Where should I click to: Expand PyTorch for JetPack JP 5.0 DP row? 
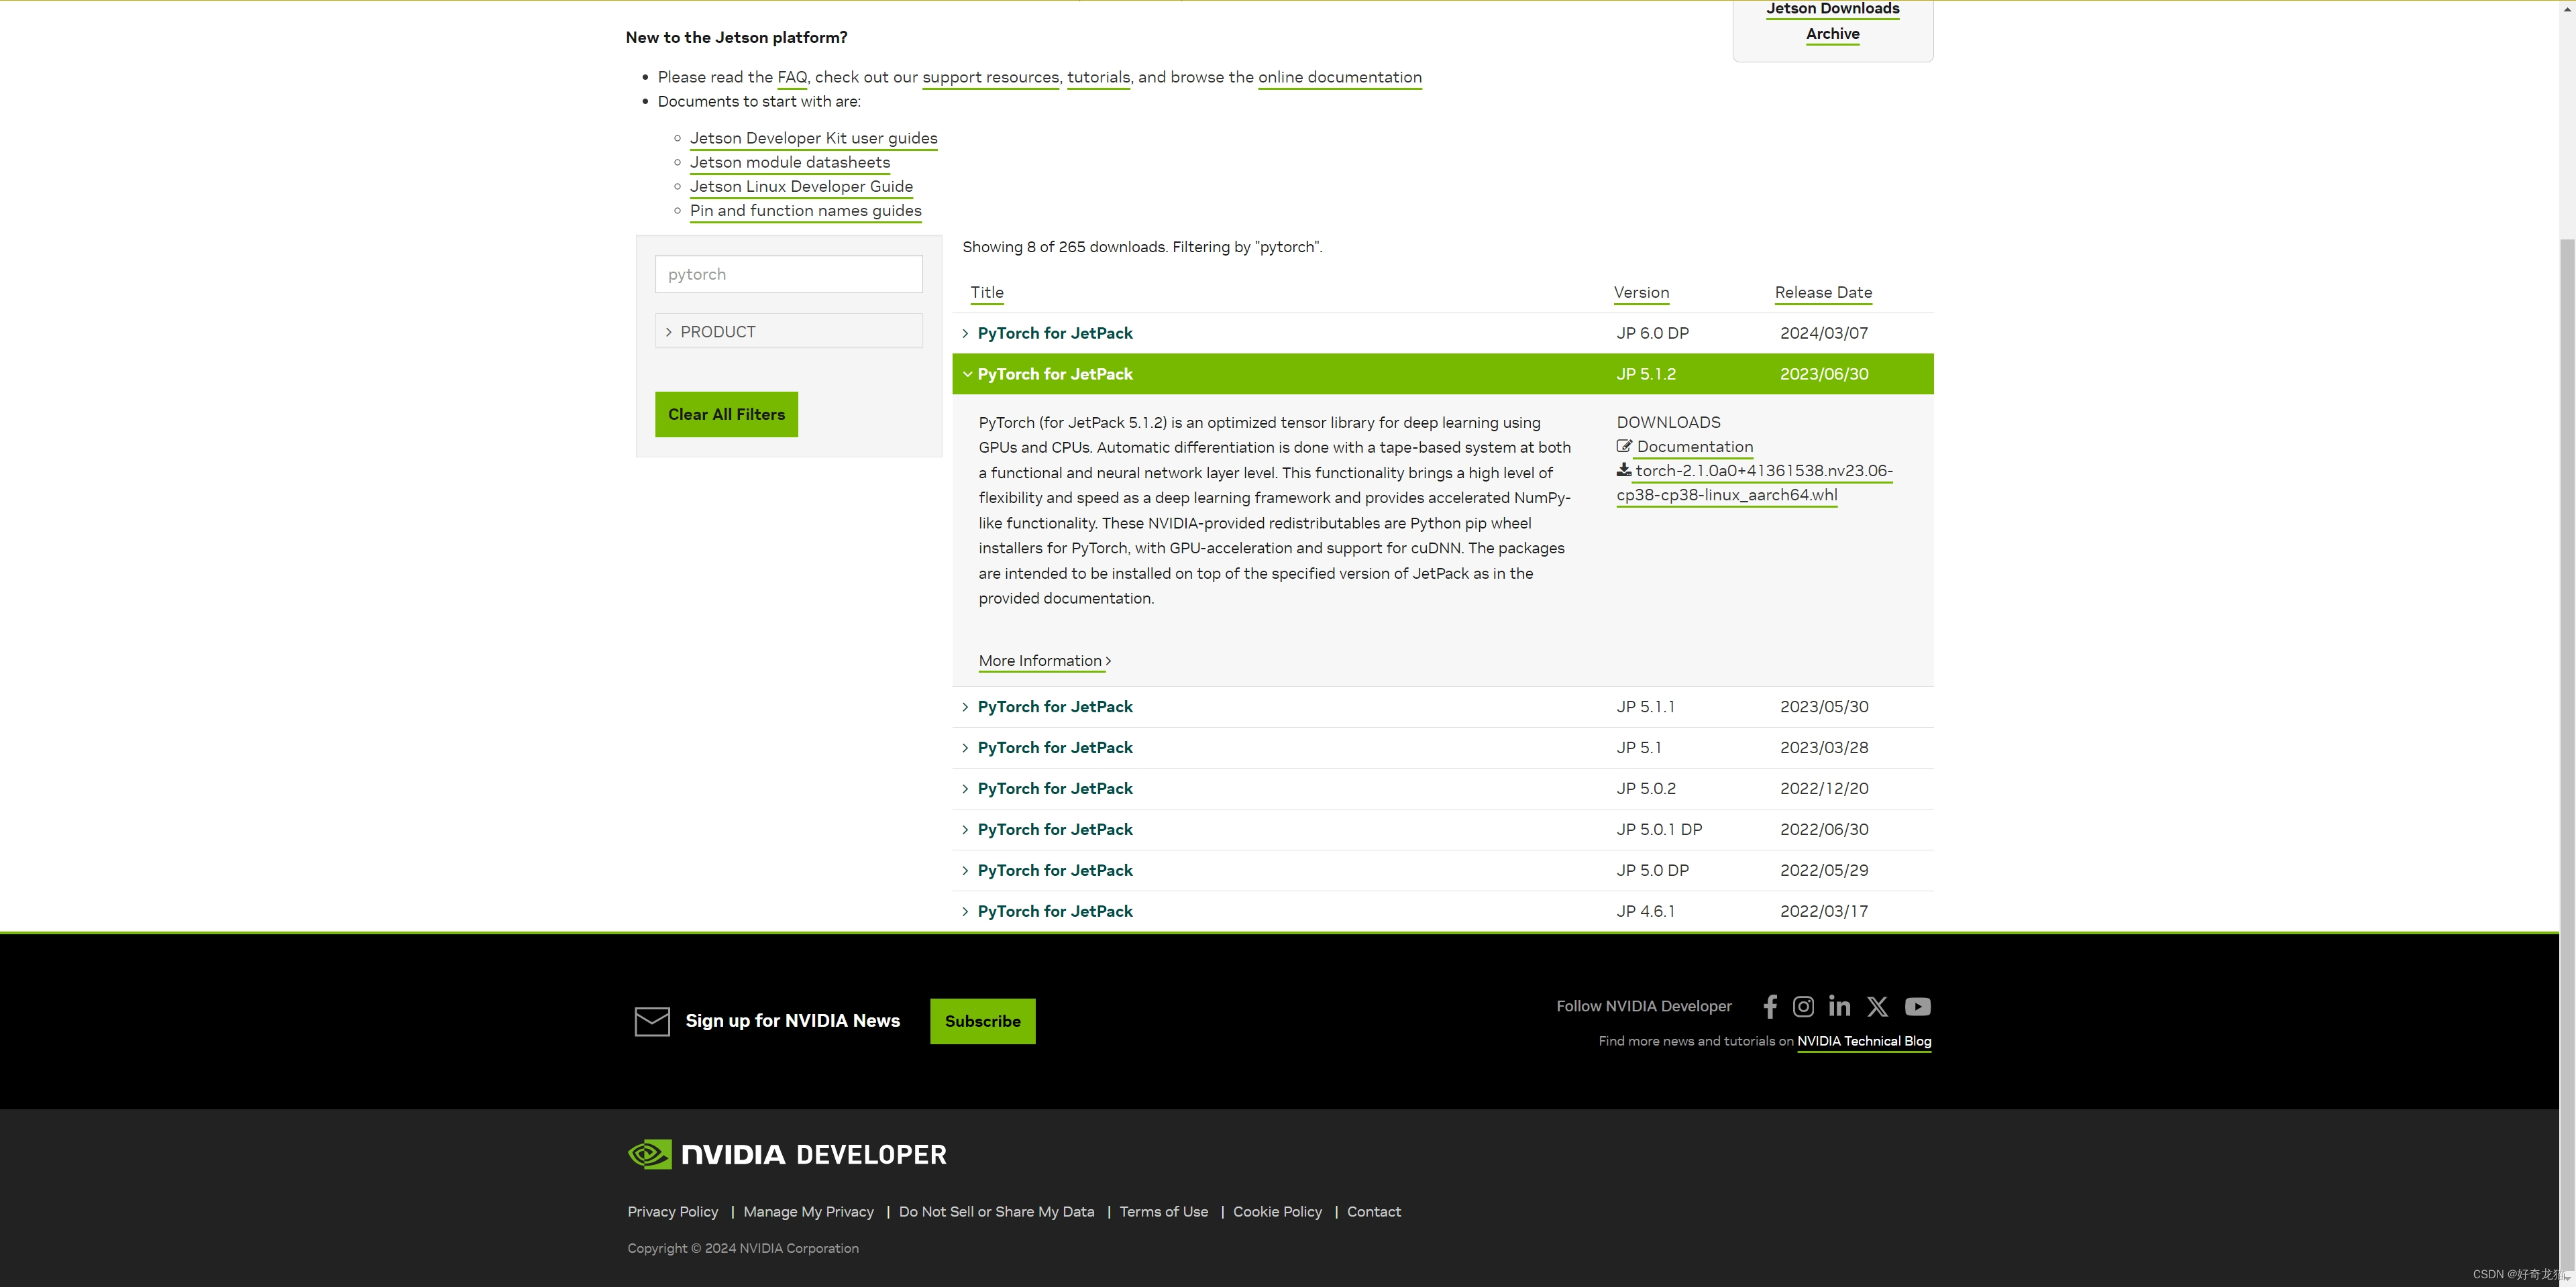click(x=1443, y=871)
